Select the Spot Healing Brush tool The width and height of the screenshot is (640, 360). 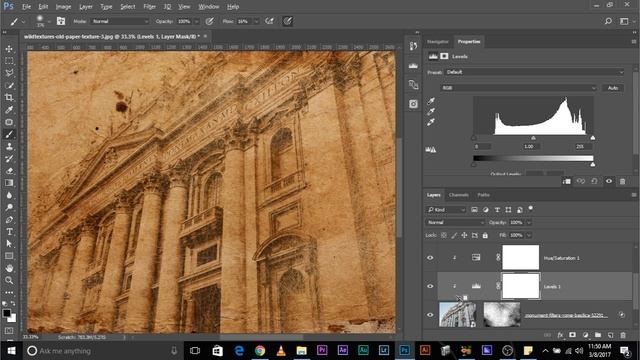[9, 122]
